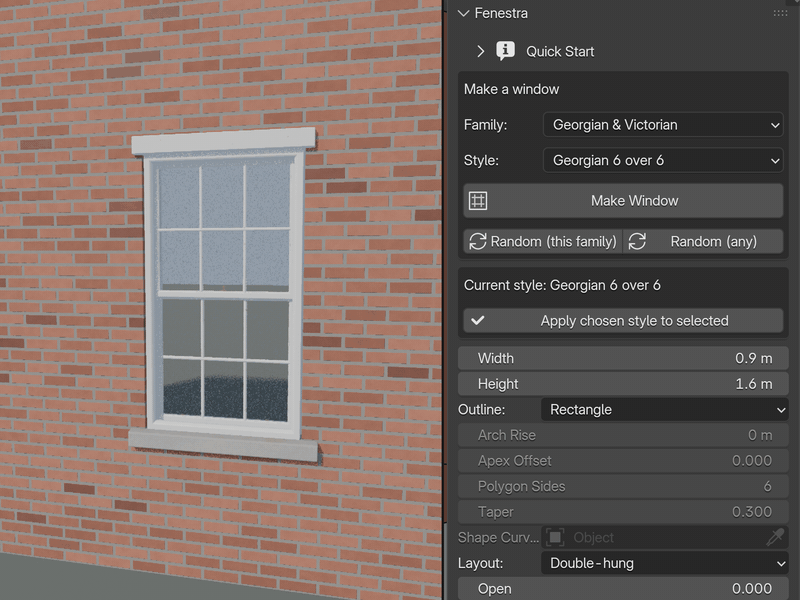The width and height of the screenshot is (800, 600).
Task: Click the Arch Rise field
Action: (x=623, y=435)
